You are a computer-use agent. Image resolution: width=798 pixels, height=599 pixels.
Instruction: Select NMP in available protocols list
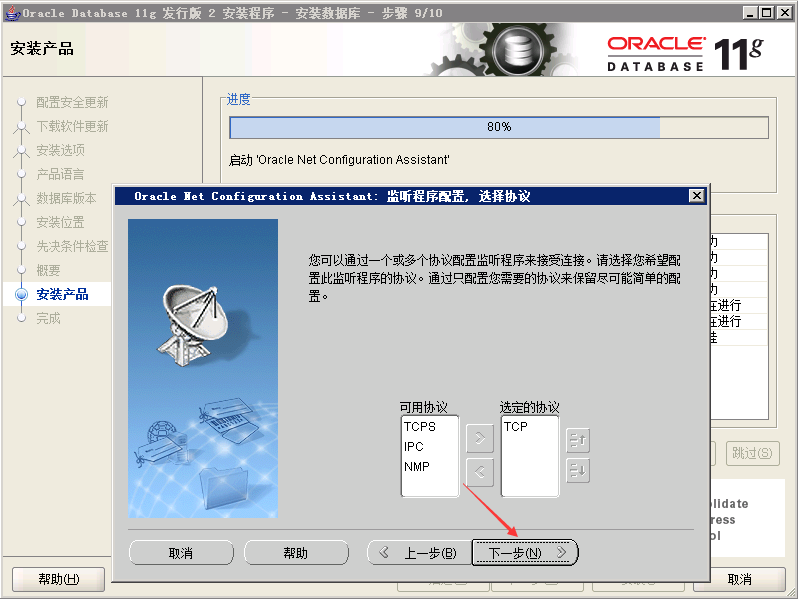[417, 466]
